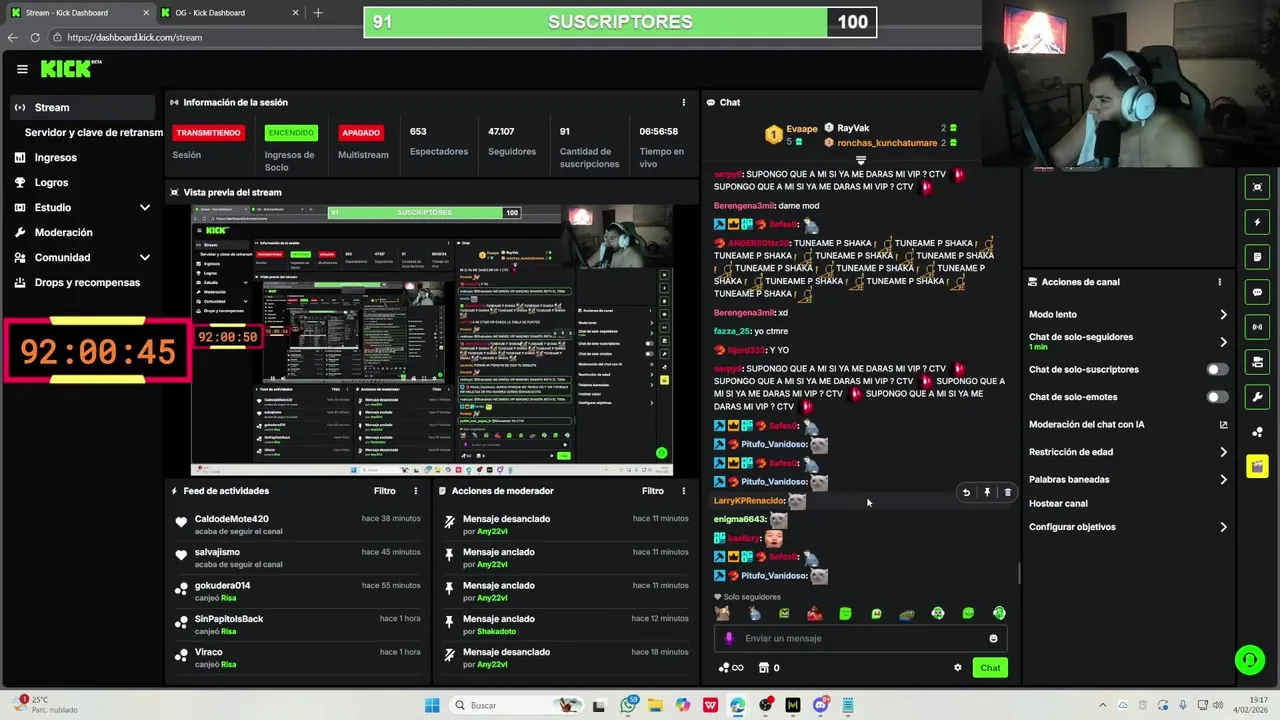The height and width of the screenshot is (720, 1280).
Task: Open external Moderación del chat con IA icon
Action: pyautogui.click(x=1223, y=425)
